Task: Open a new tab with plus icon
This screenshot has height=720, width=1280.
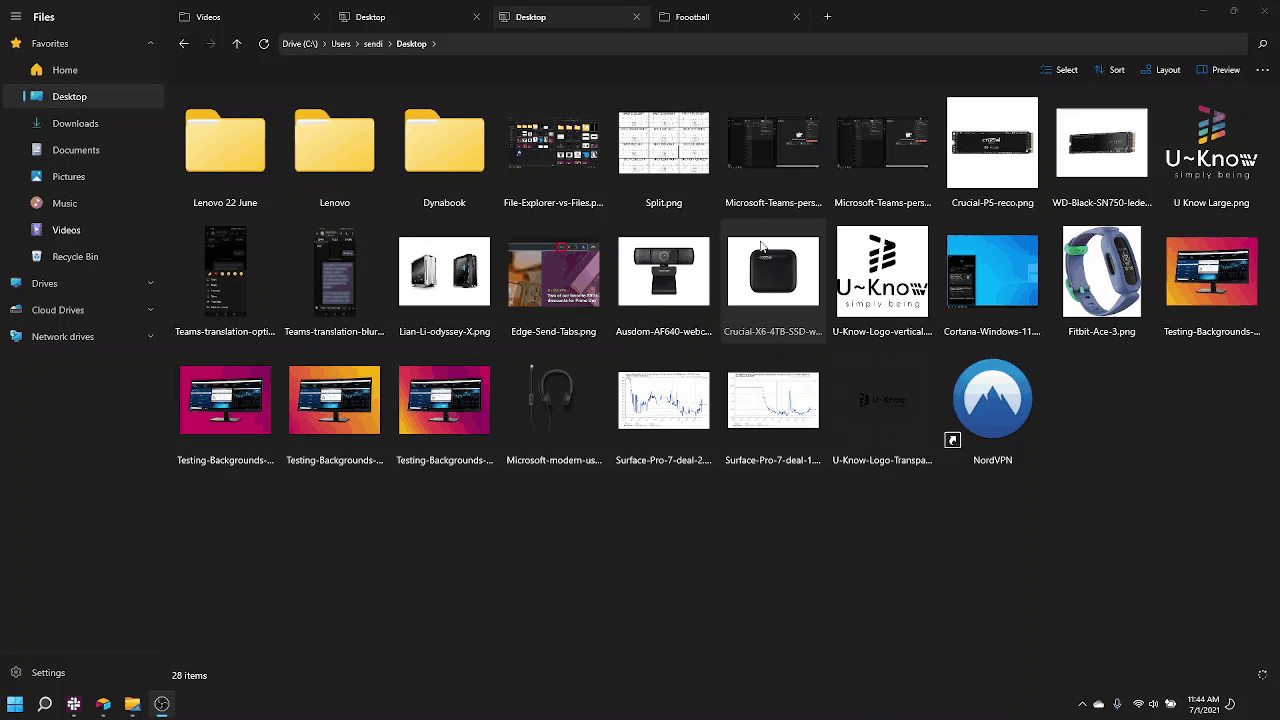Action: 827,17
